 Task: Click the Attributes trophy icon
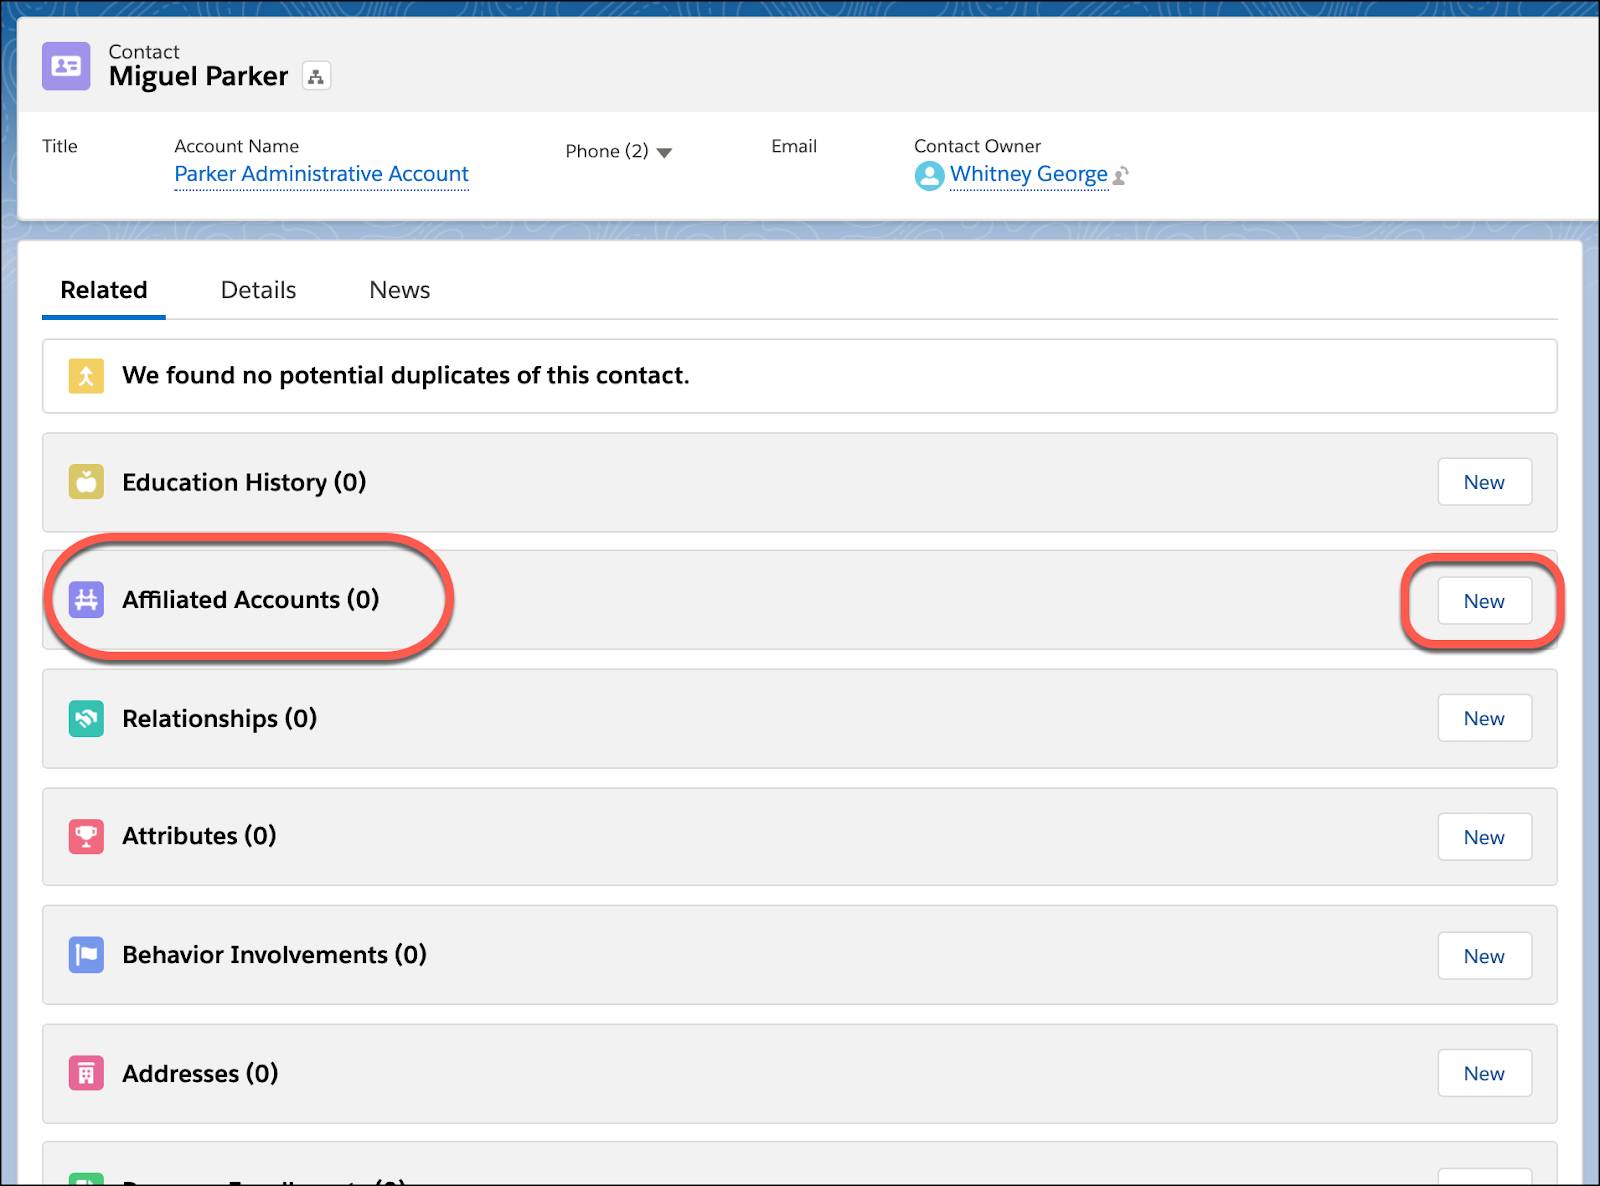(x=86, y=836)
